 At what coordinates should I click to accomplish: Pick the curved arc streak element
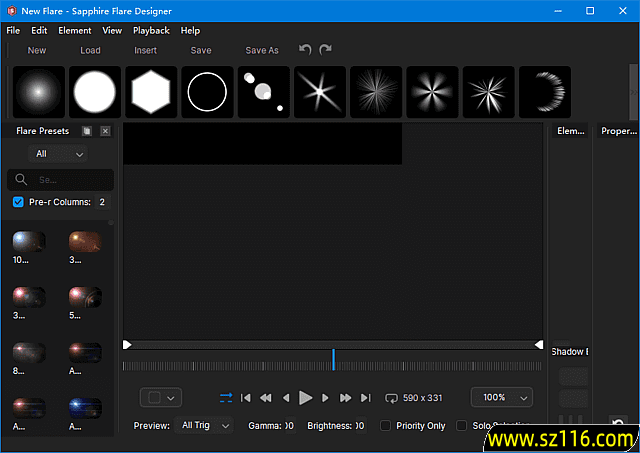pos(545,92)
